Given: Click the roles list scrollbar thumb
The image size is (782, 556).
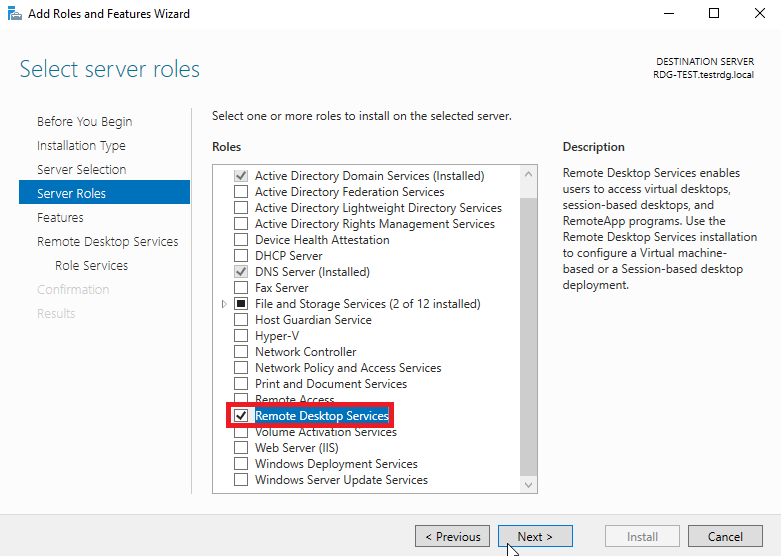Looking at the screenshot, I should pyautogui.click(x=529, y=336).
